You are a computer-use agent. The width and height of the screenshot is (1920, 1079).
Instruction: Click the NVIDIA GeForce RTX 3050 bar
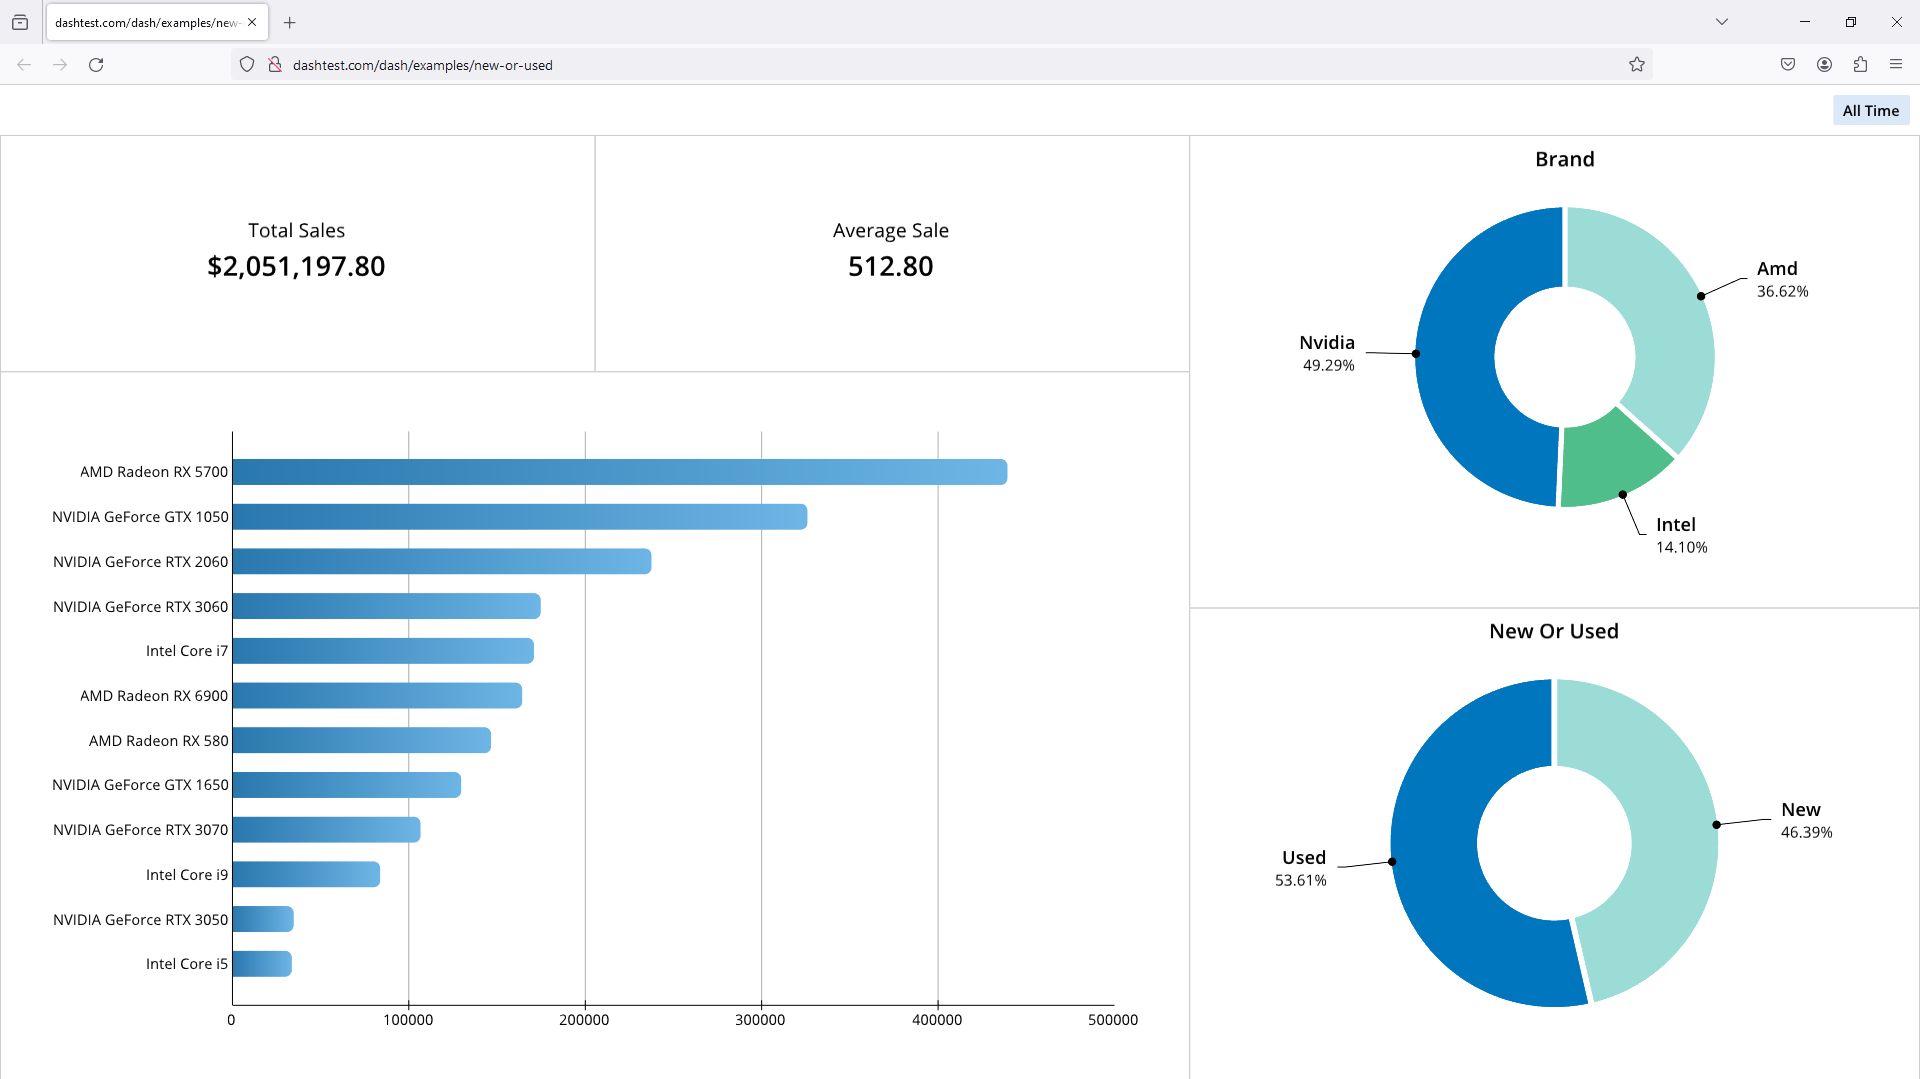pyautogui.click(x=263, y=919)
